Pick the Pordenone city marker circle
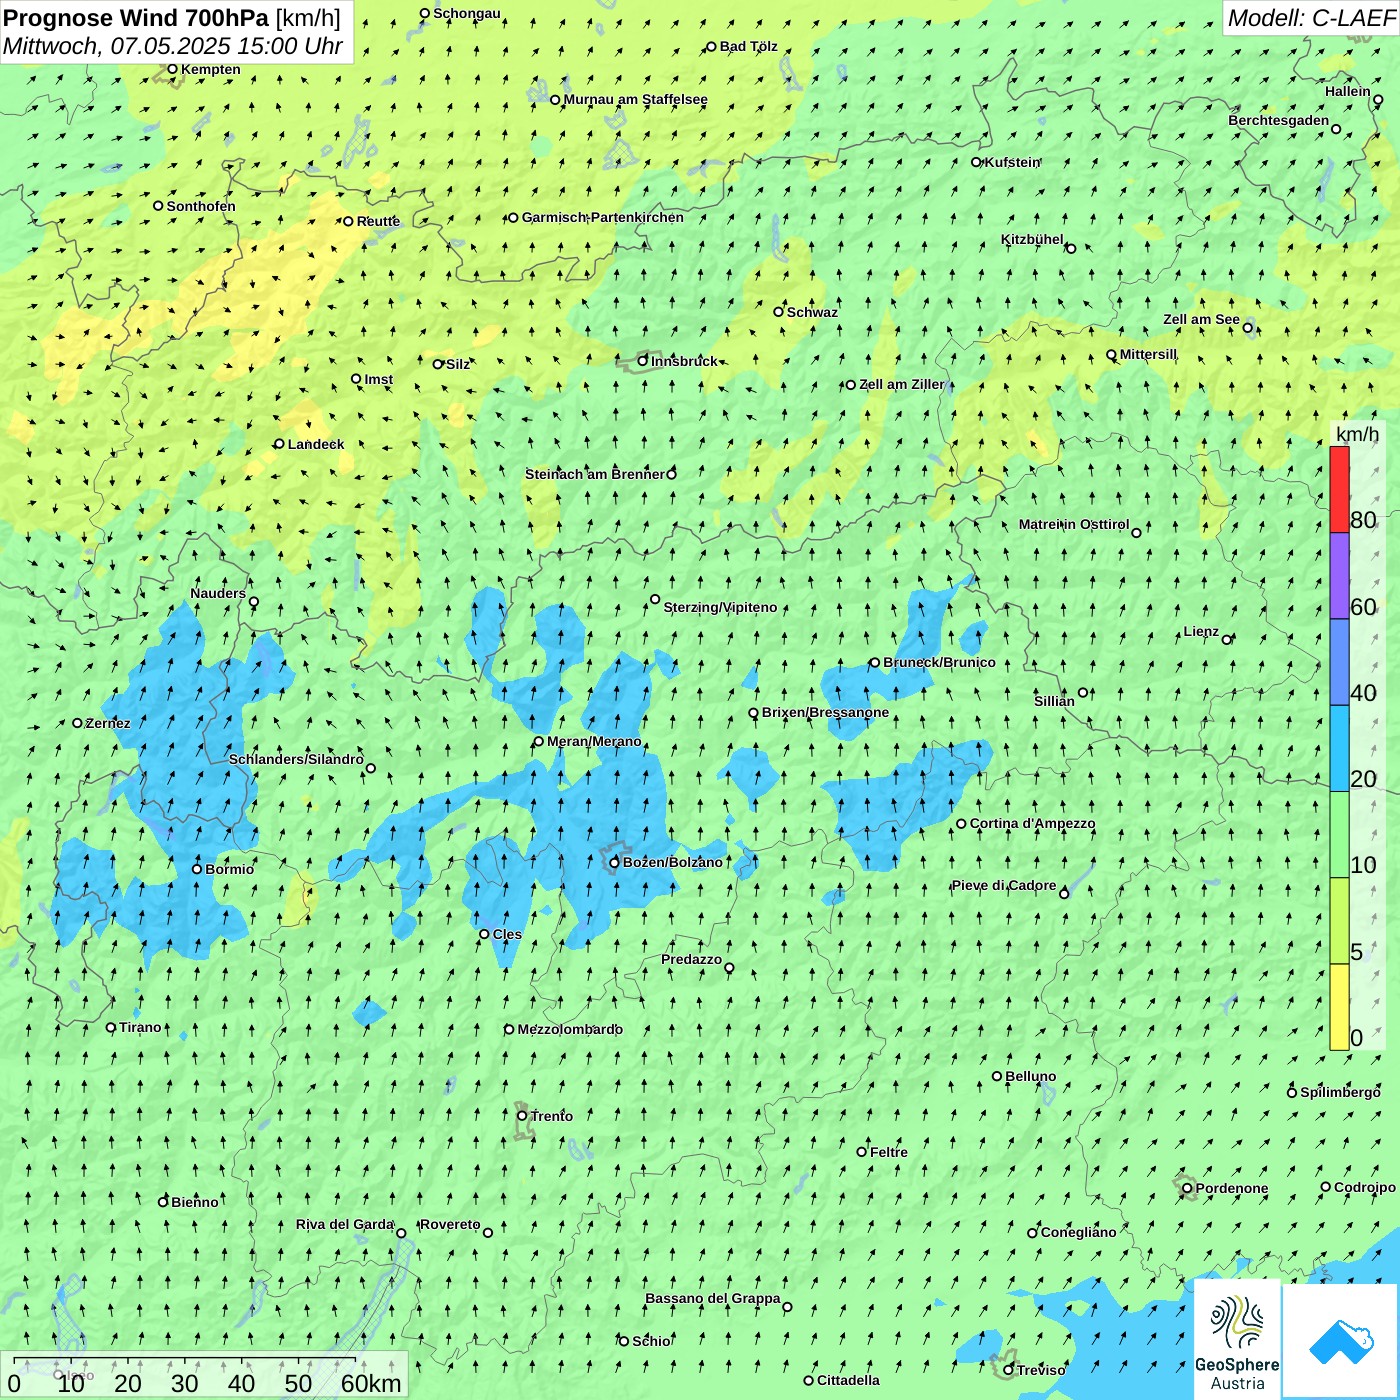This screenshot has height=1400, width=1400. [x=1187, y=1189]
